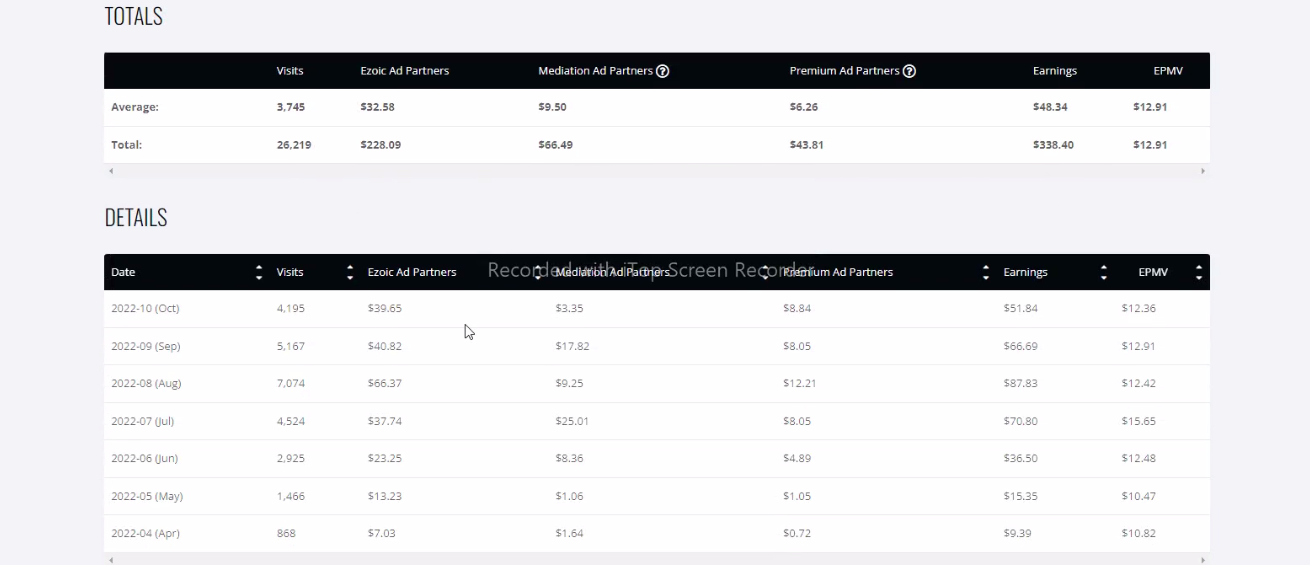1310x565 pixels.
Task: Click the $70.80 earnings value
Action: click(1021, 421)
